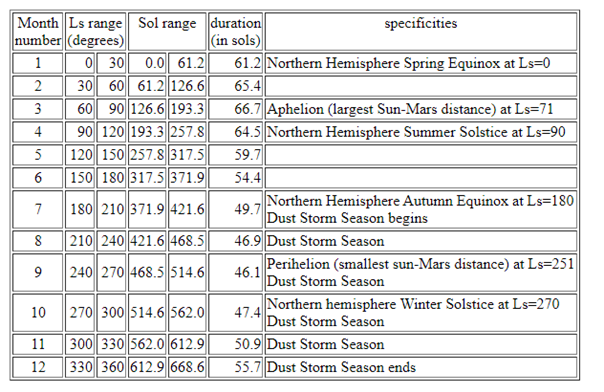Select the Perihelion at Ls=251 text
This screenshot has height=392, width=604.
(420, 264)
